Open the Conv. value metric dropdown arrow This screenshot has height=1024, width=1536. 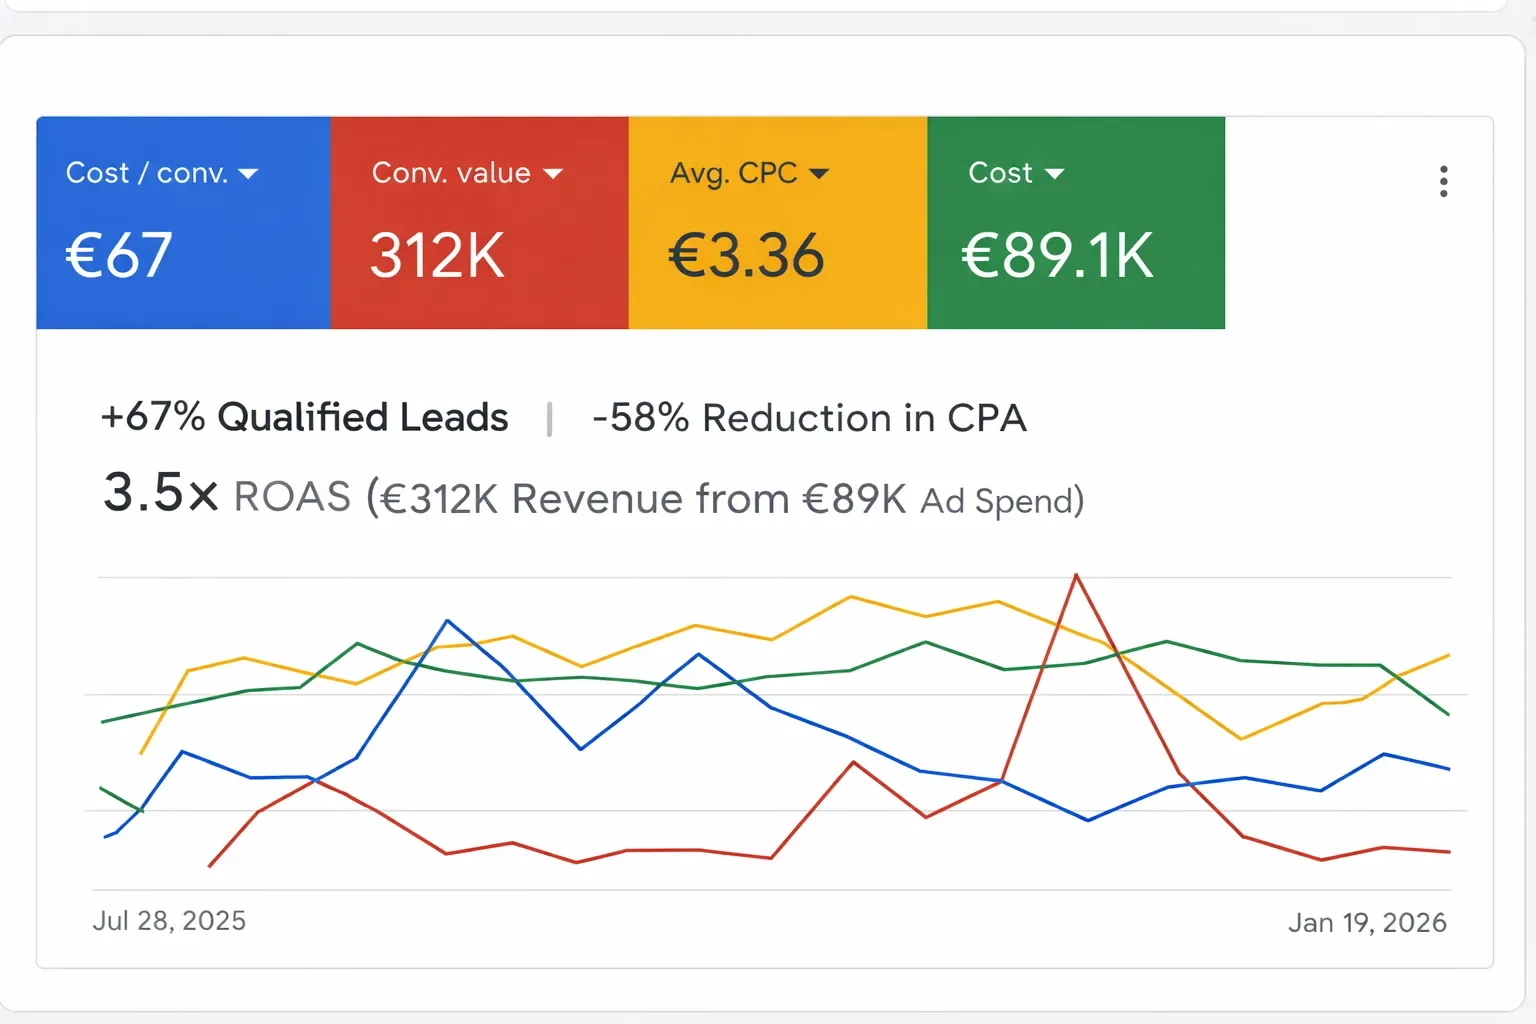554,172
